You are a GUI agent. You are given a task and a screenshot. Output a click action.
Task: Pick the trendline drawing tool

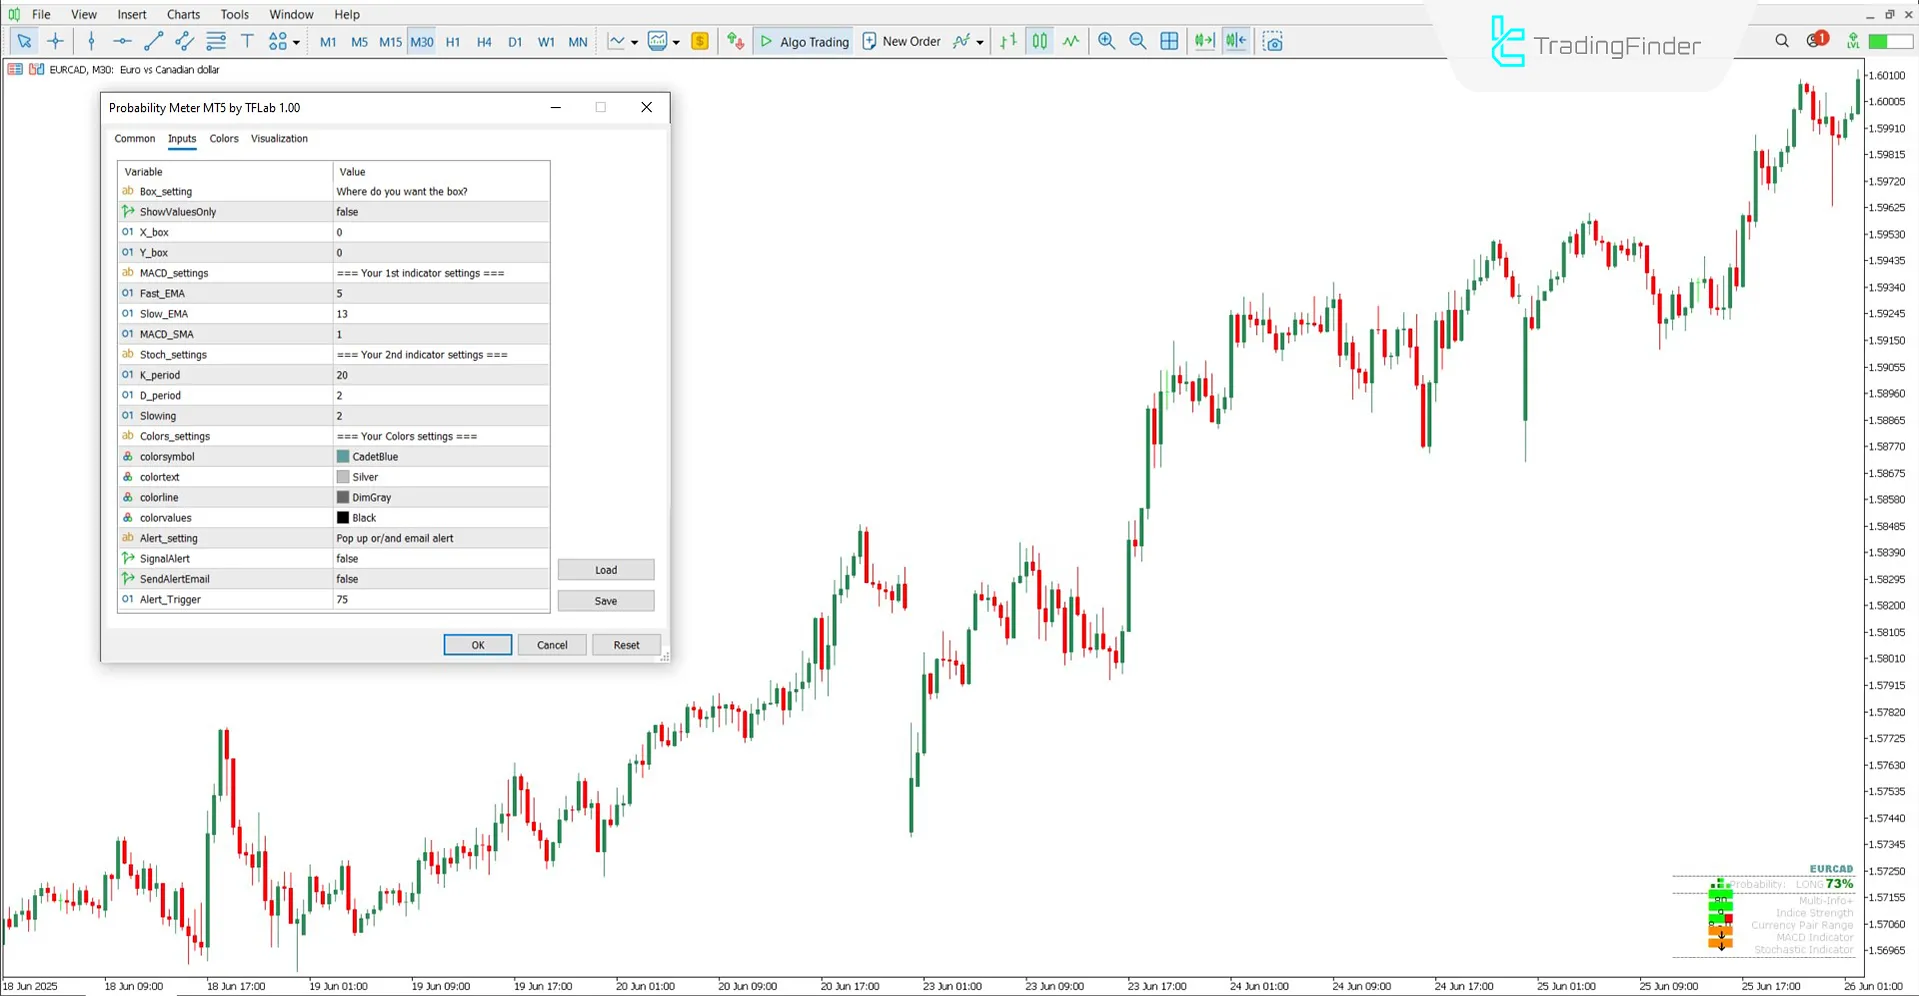pyautogui.click(x=153, y=41)
